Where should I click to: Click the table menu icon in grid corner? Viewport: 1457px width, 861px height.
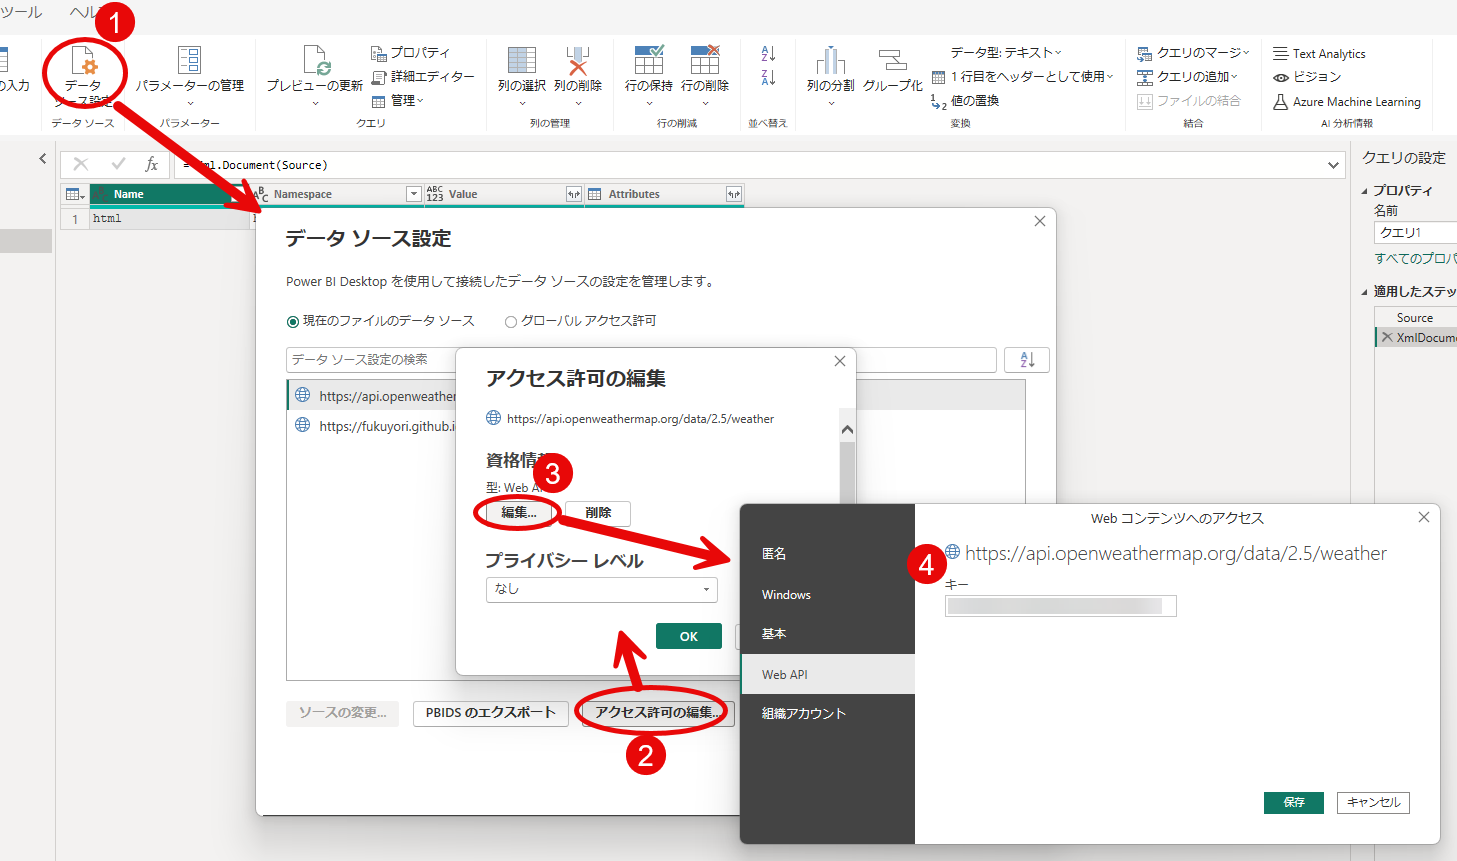point(75,194)
